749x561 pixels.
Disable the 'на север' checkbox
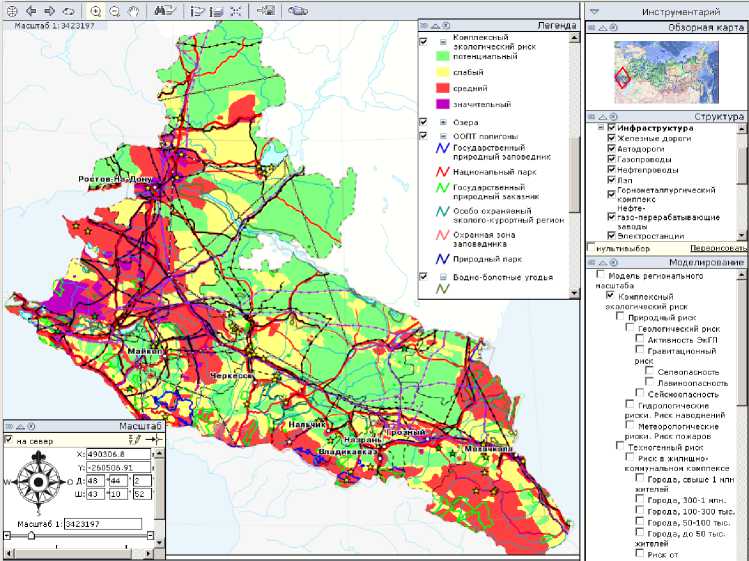click(9, 439)
